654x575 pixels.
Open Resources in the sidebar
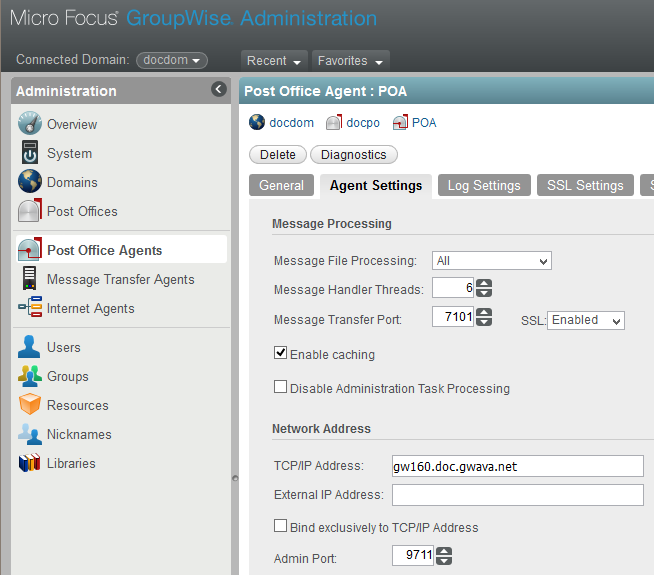pyautogui.click(x=78, y=405)
